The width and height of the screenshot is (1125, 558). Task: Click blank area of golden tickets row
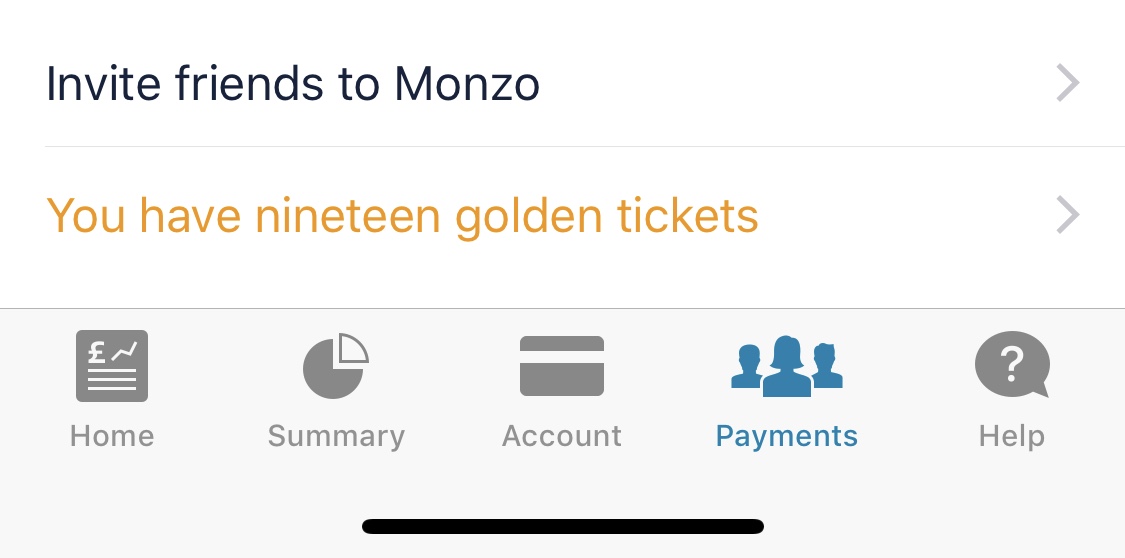pyautogui.click(x=900, y=216)
